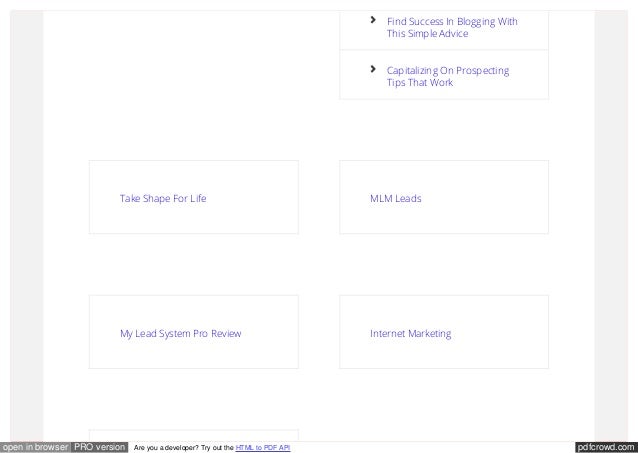Open 'Find Success In Blogging With This Simple Advice' link
The image size is (638, 453).
click(452, 27)
